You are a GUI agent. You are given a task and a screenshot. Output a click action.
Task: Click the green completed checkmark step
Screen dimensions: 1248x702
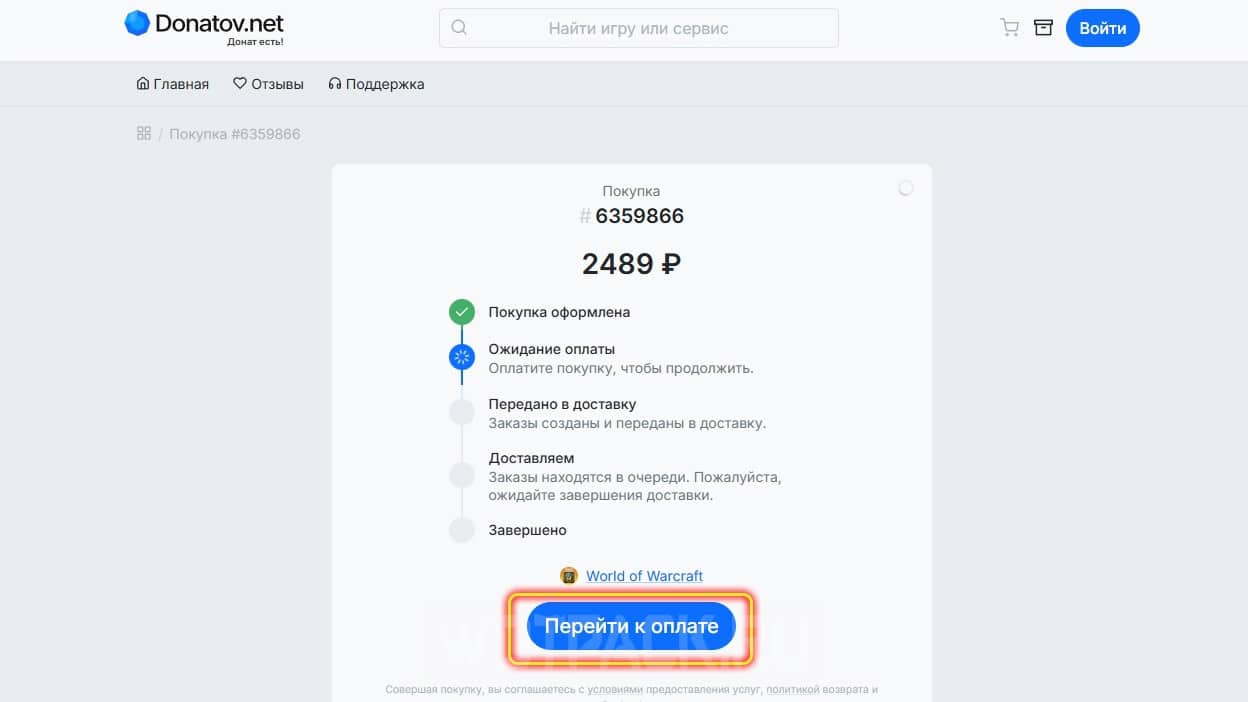pyautogui.click(x=461, y=312)
